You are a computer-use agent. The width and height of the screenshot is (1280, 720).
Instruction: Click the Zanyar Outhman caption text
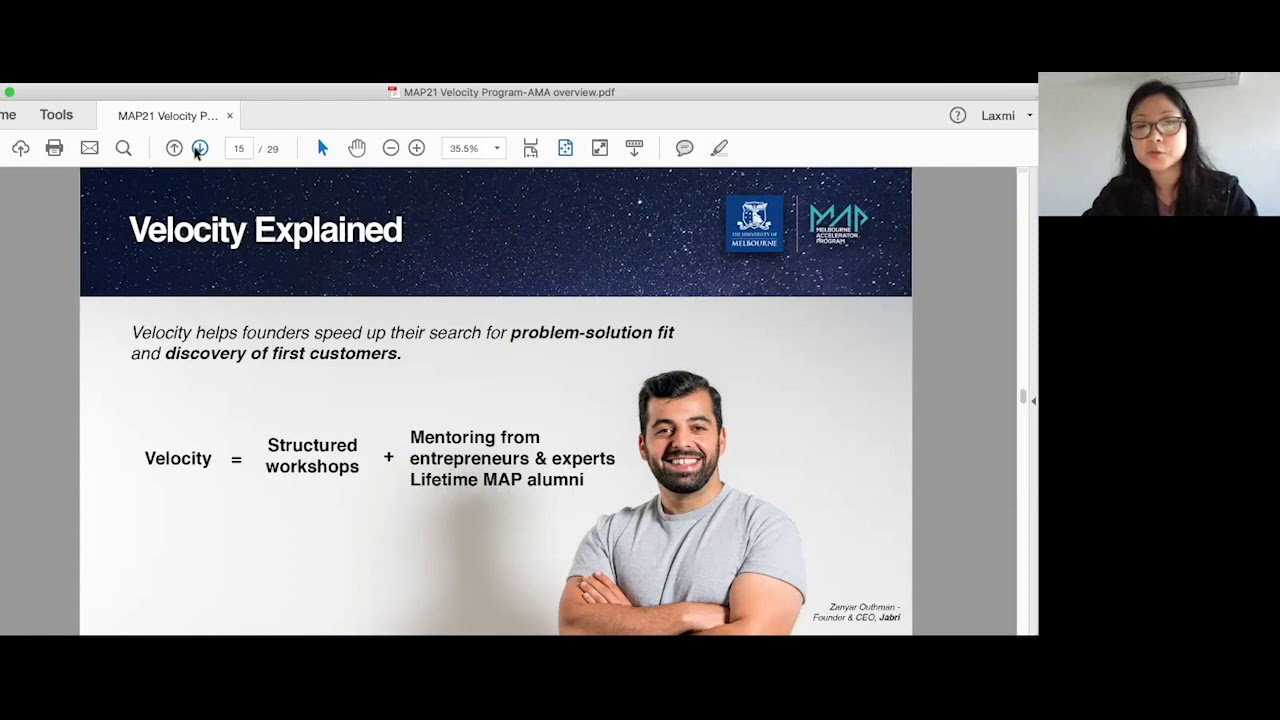[857, 612]
